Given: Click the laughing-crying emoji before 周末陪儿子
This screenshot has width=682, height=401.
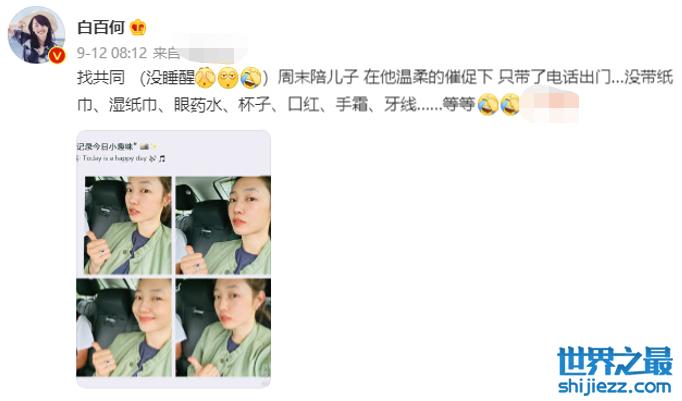Looking at the screenshot, I should tap(251, 78).
